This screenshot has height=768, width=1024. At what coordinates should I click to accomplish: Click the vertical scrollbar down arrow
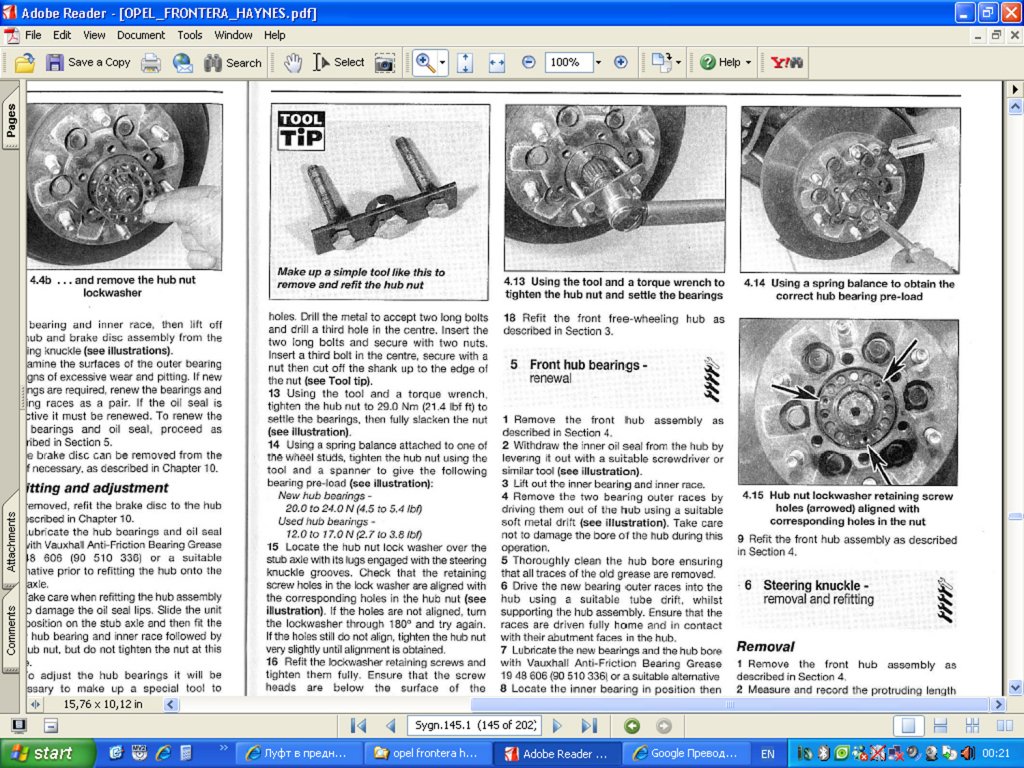(1015, 687)
